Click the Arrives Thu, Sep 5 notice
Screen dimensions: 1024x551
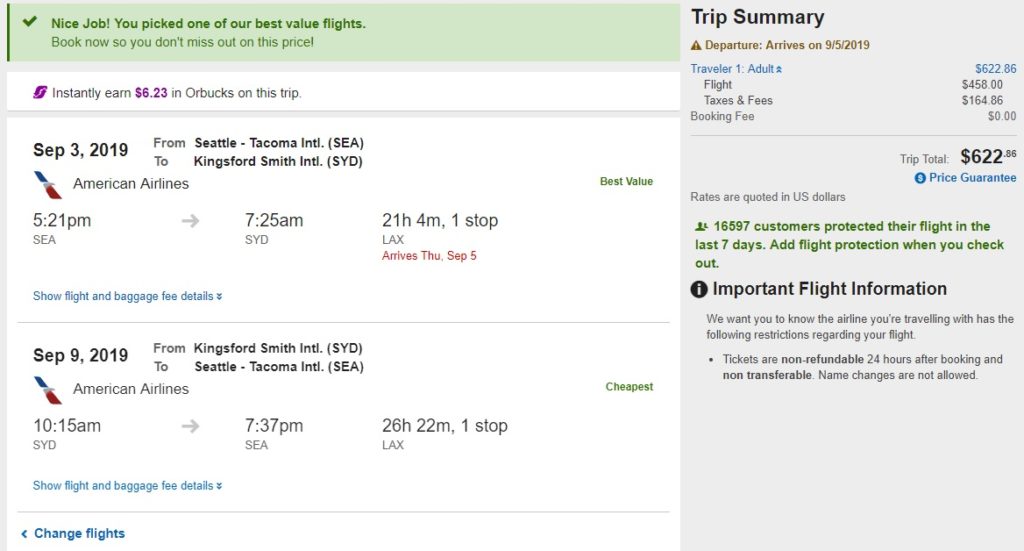(x=429, y=256)
